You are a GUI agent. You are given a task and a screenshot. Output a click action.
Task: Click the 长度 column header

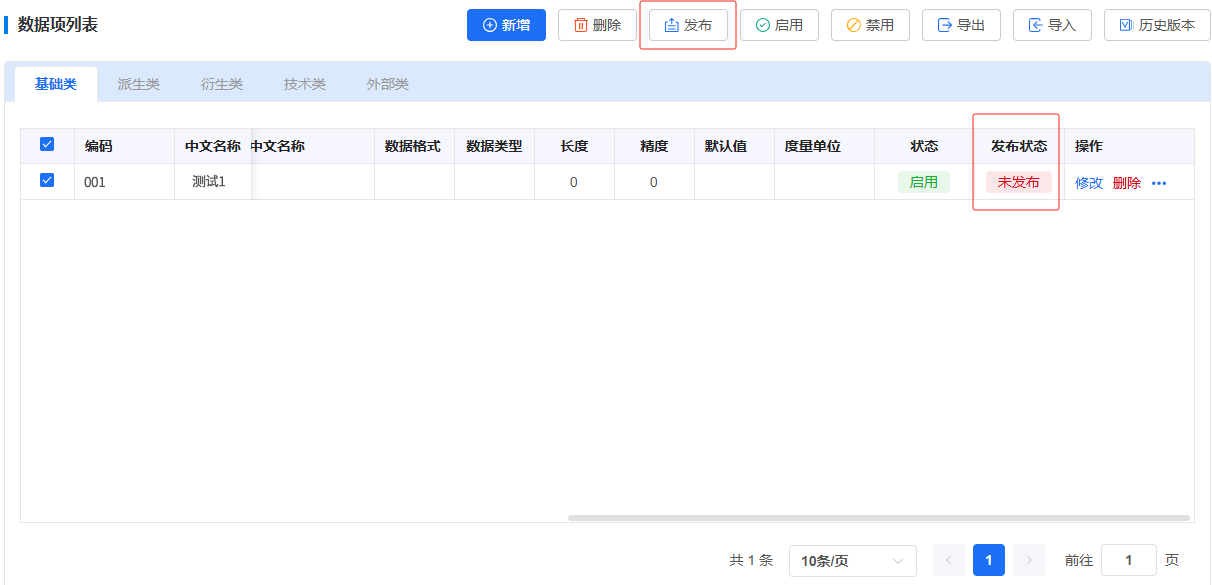(574, 146)
